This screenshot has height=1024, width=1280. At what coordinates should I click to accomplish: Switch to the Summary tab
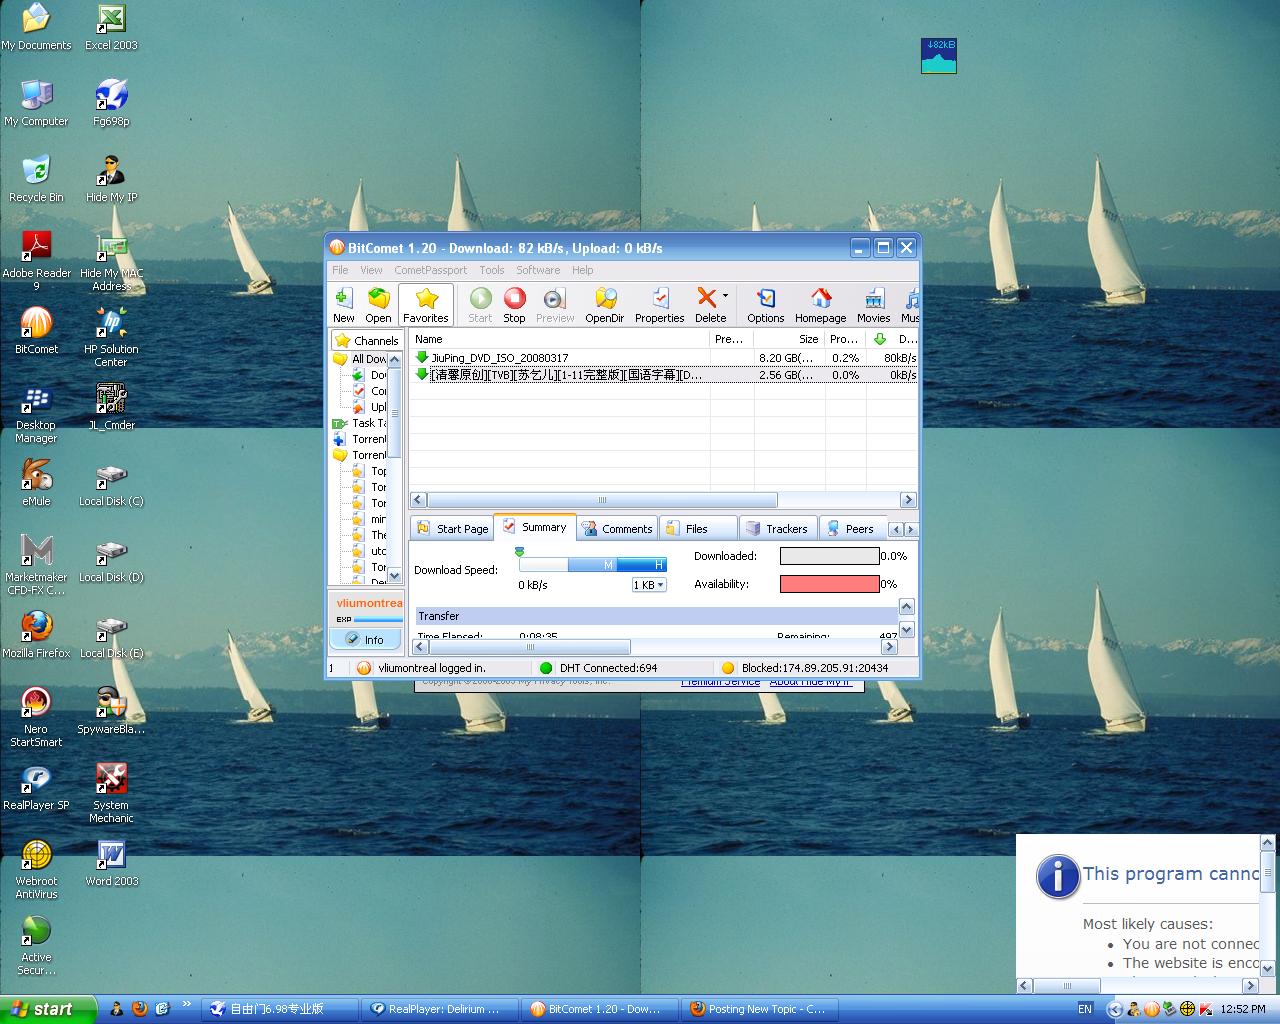click(x=535, y=527)
